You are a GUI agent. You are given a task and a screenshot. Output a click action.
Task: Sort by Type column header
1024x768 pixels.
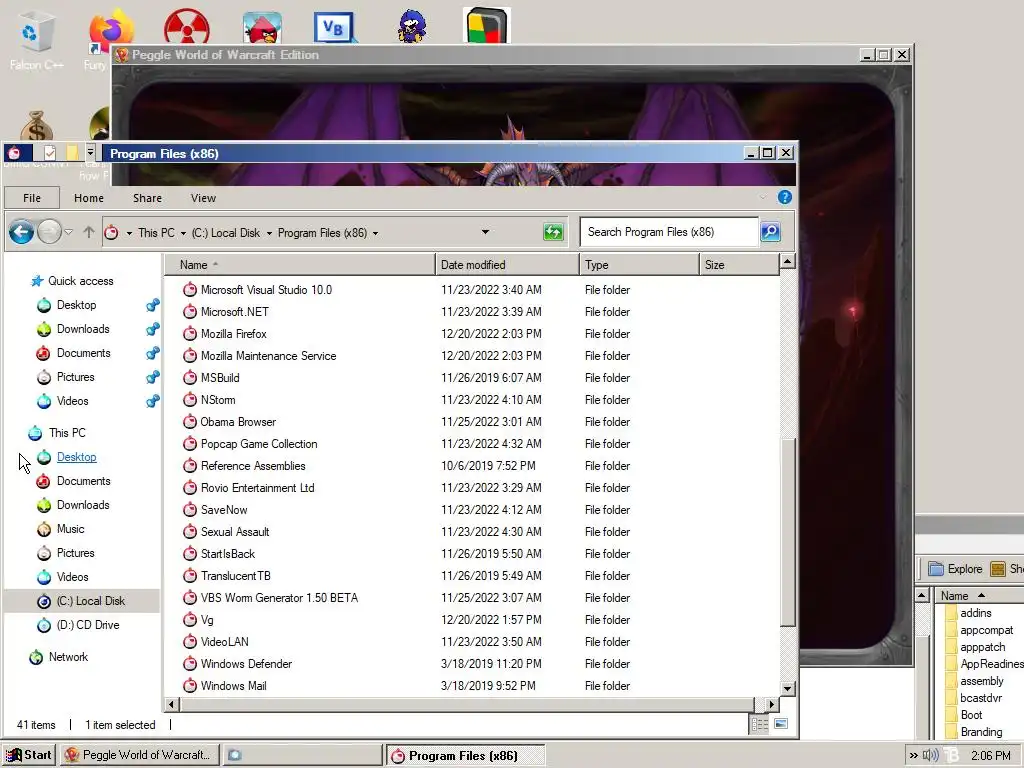(639, 264)
